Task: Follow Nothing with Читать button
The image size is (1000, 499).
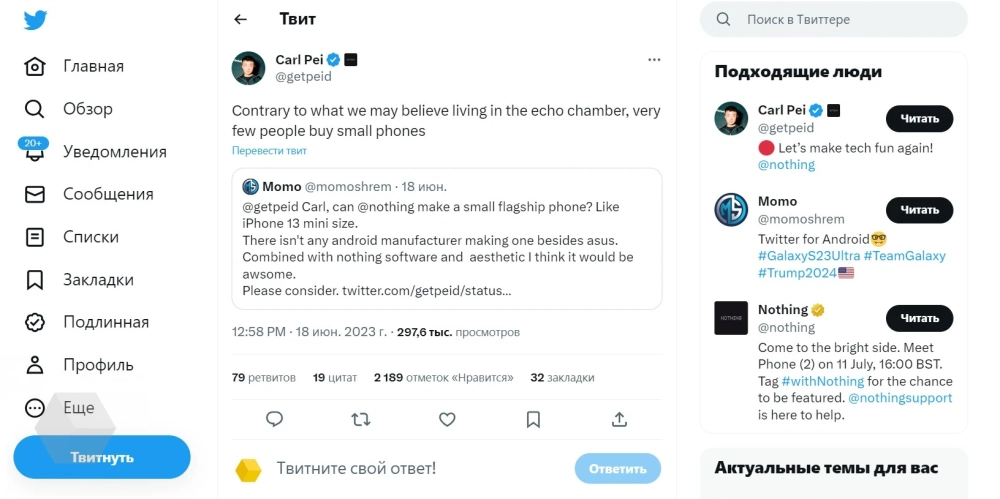Action: (919, 318)
